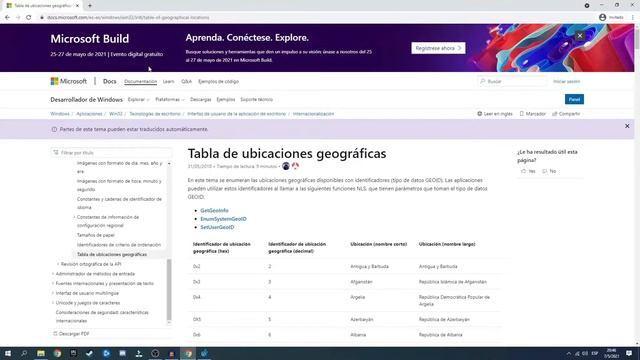The height and width of the screenshot is (360, 640).
Task: Open the notification center icon
Action: 629,353
